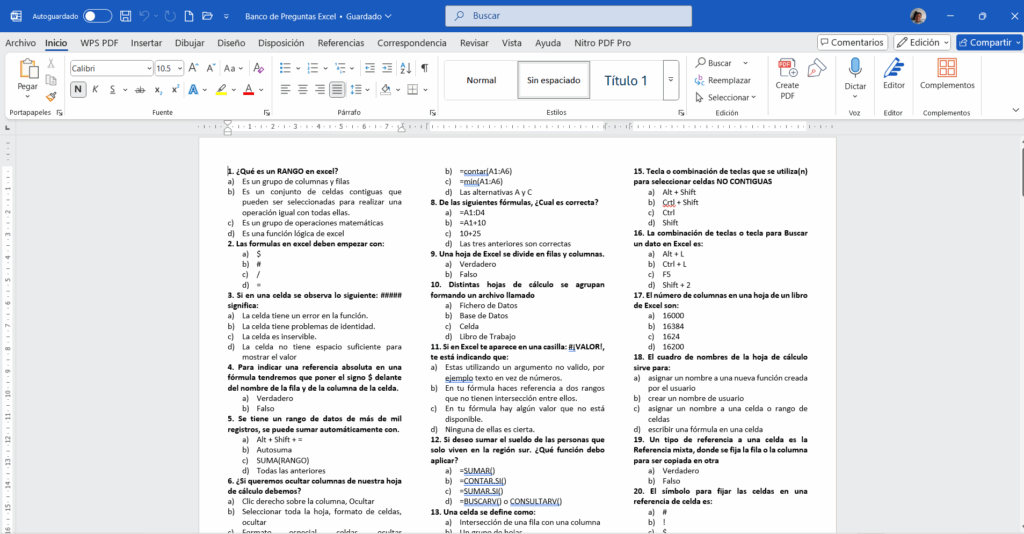The width and height of the screenshot is (1024, 534).
Task: Click the Open folder icon
Action: click(x=207, y=16)
